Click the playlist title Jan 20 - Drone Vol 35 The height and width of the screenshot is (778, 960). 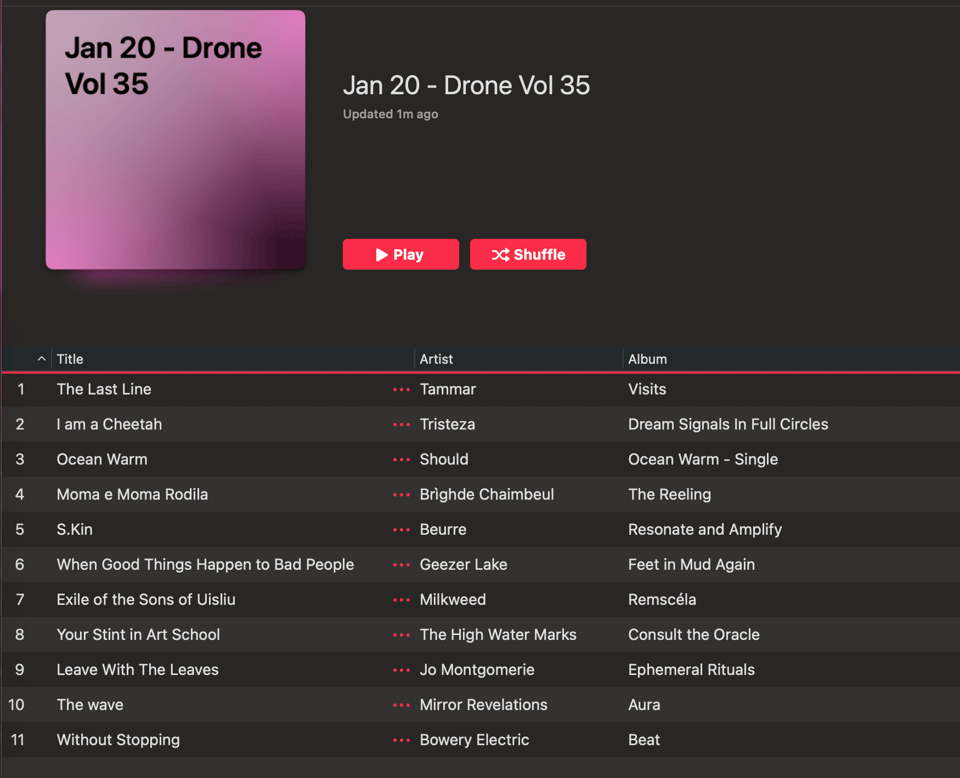point(466,85)
